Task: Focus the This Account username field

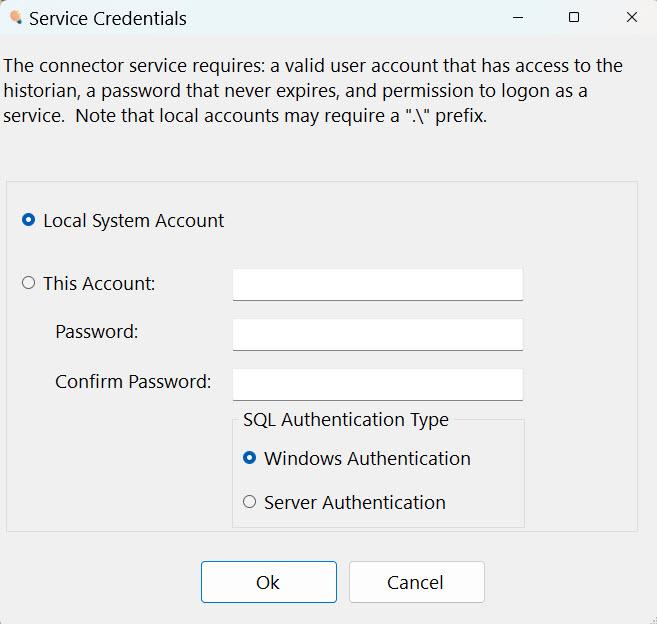Action: point(378,285)
